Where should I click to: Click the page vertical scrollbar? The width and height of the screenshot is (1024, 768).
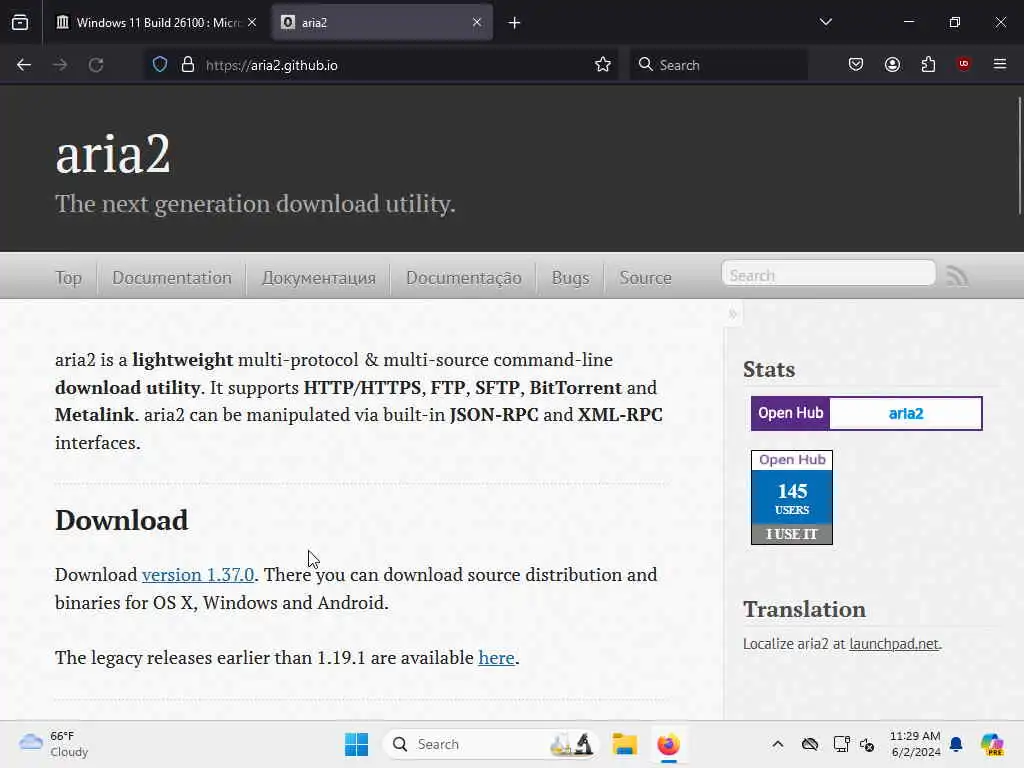pos(1019,155)
